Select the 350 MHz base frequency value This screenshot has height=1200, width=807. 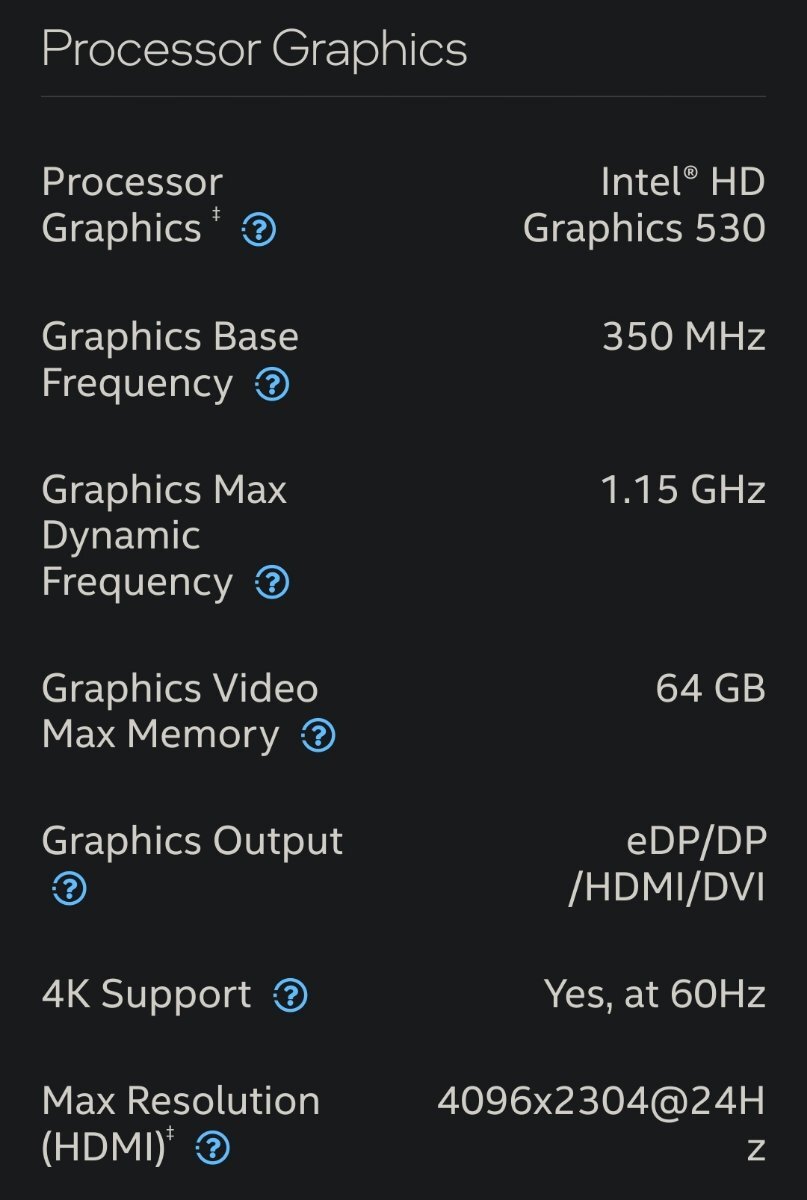pyautogui.click(x=684, y=337)
